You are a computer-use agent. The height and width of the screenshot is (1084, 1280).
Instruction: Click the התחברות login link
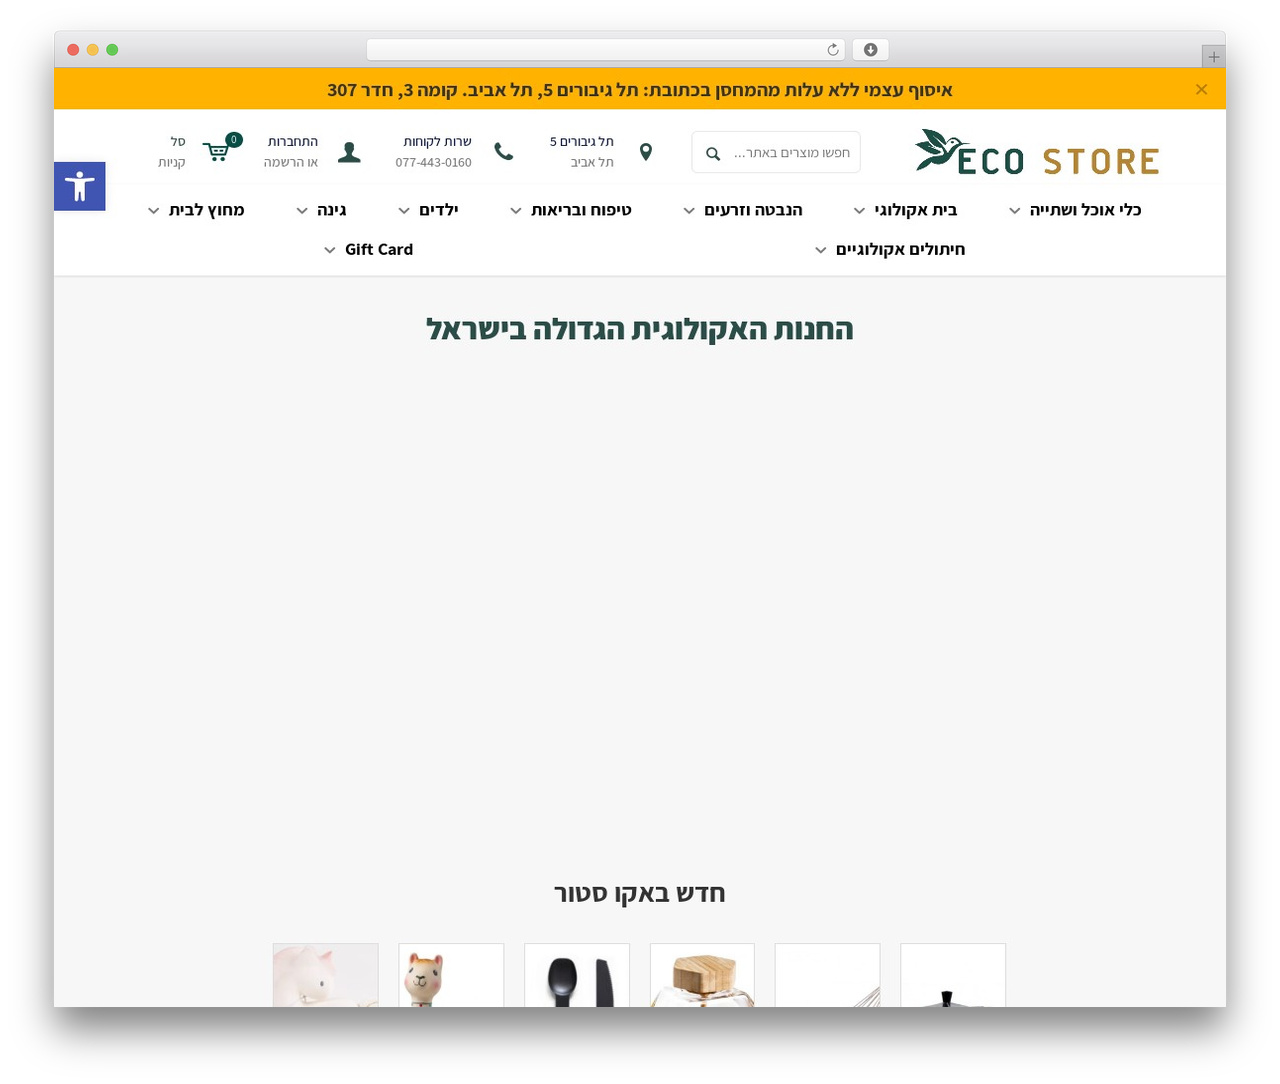coord(293,142)
